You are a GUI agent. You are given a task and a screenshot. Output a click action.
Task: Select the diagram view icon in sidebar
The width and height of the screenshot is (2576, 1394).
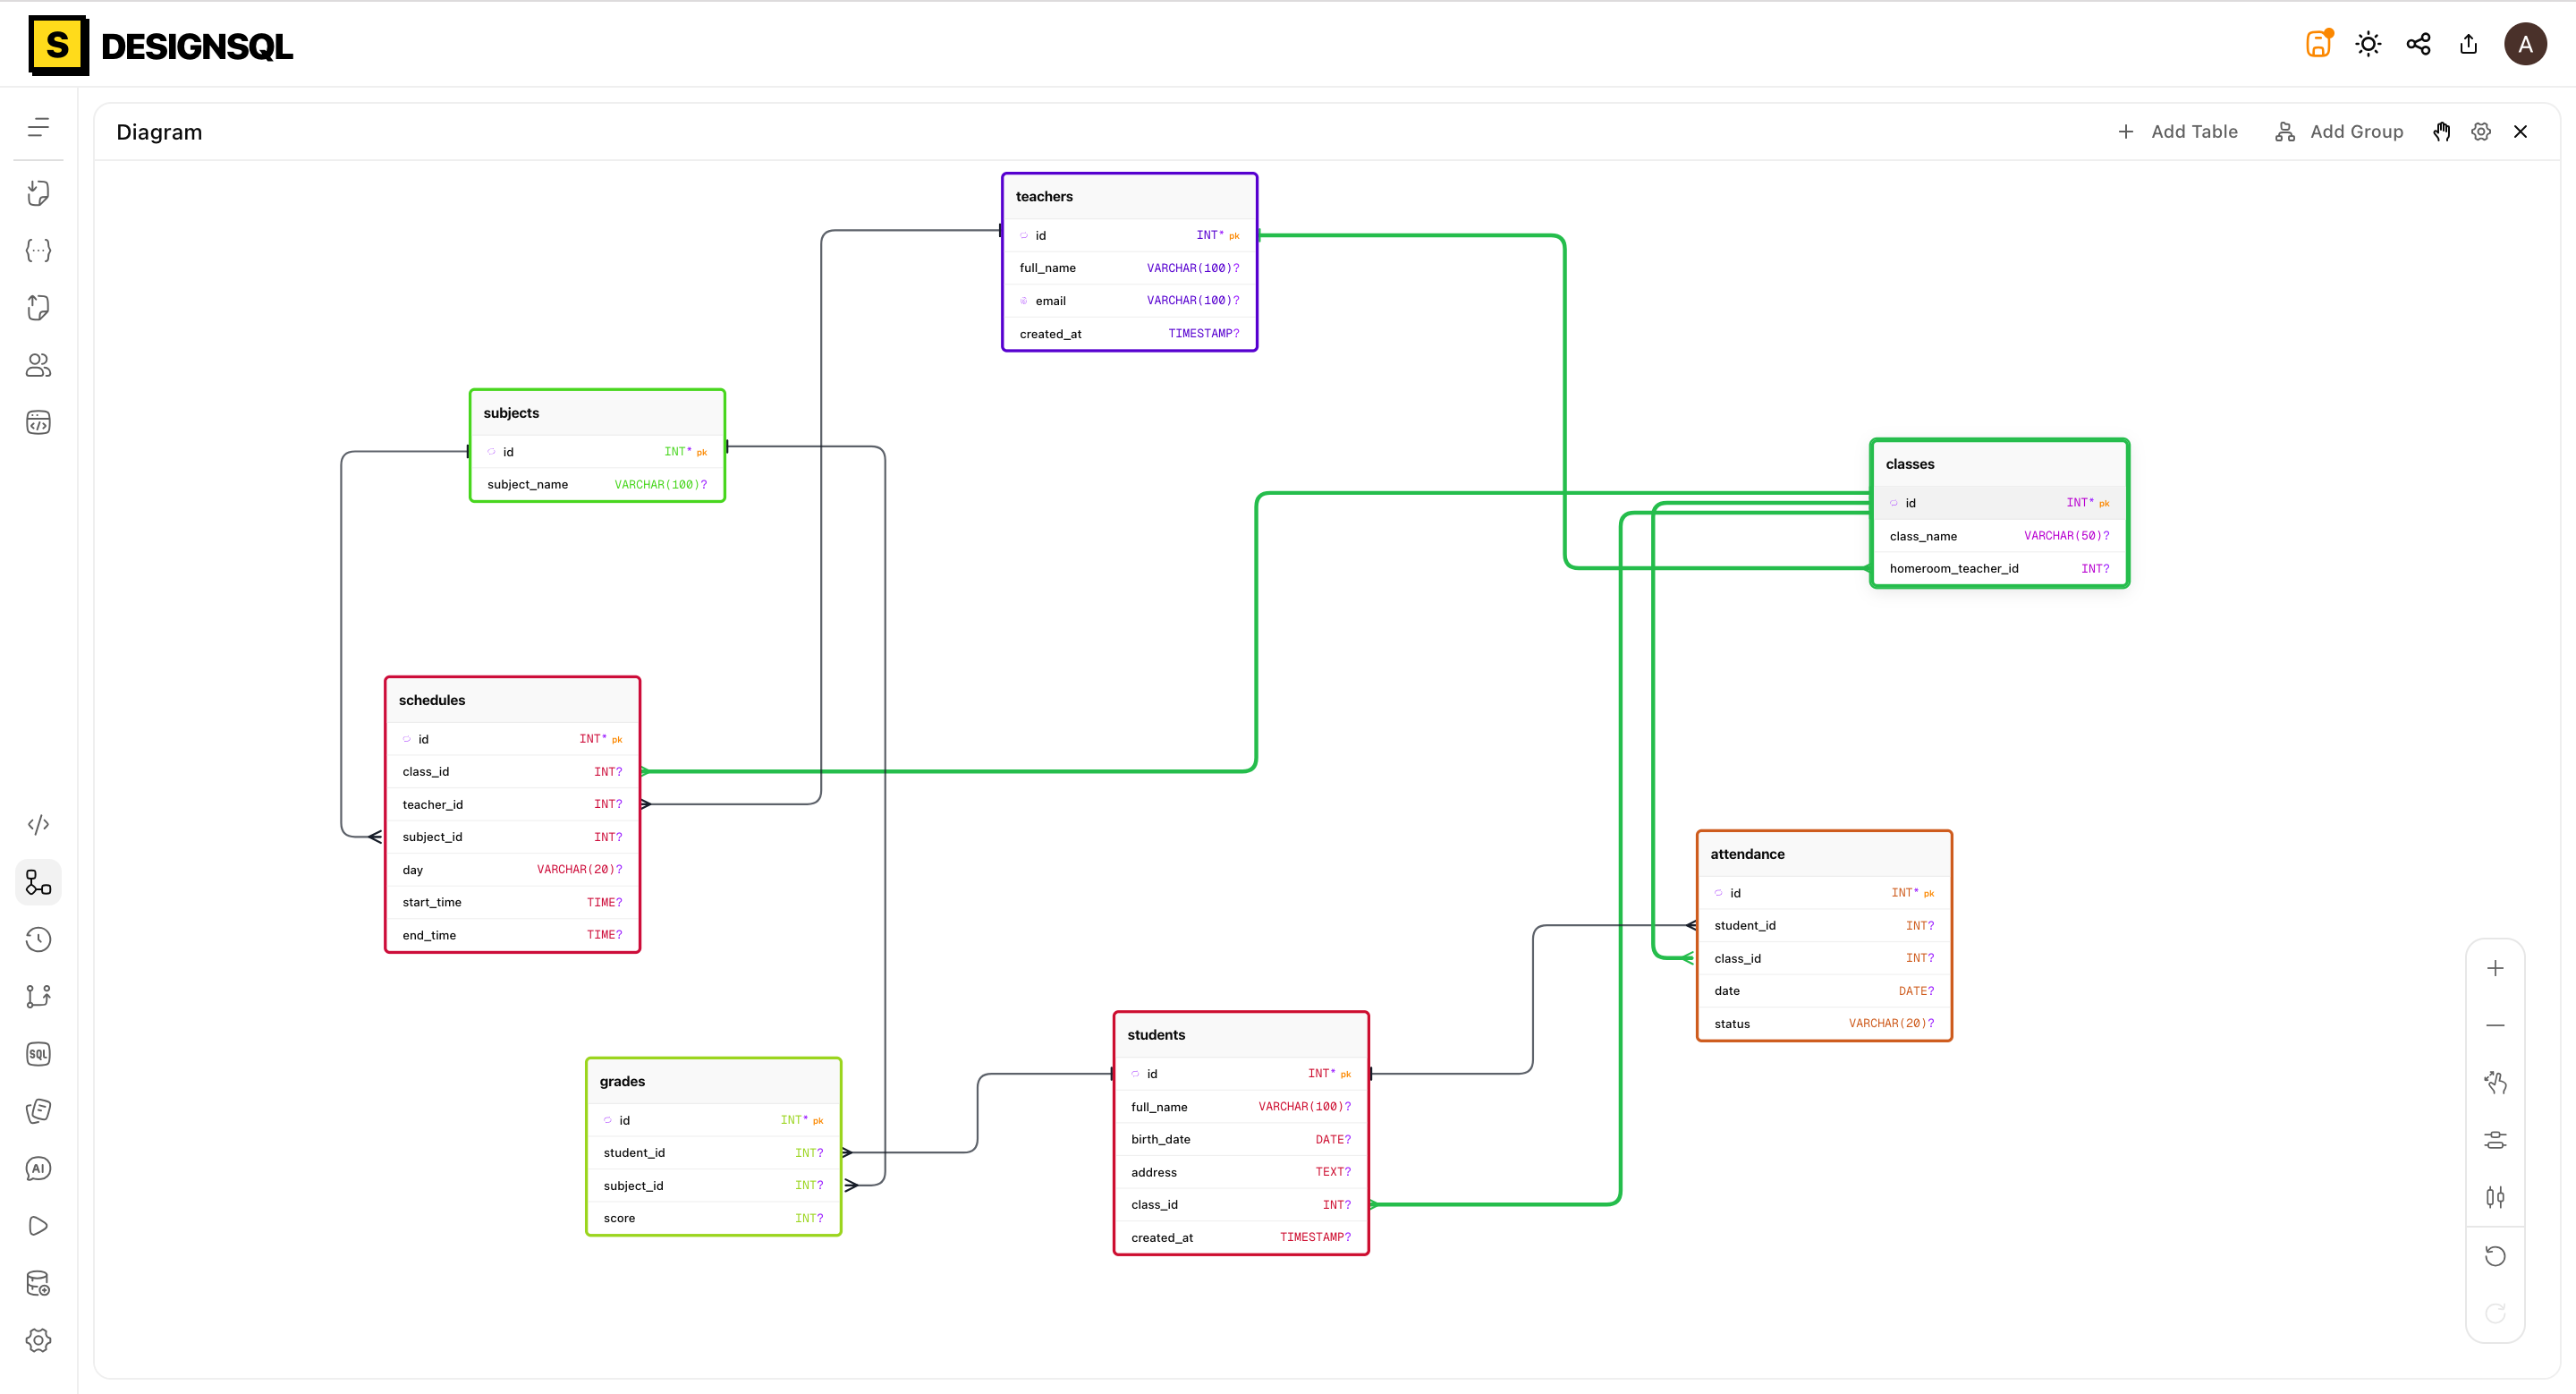click(x=38, y=882)
